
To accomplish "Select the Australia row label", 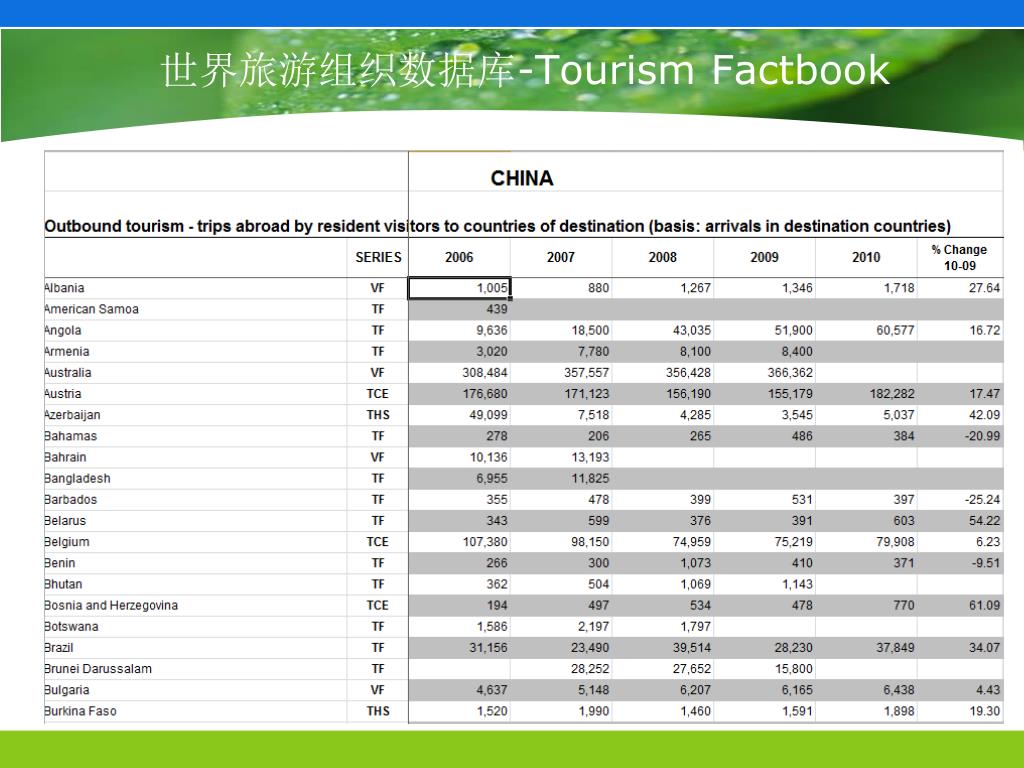I will [68, 373].
